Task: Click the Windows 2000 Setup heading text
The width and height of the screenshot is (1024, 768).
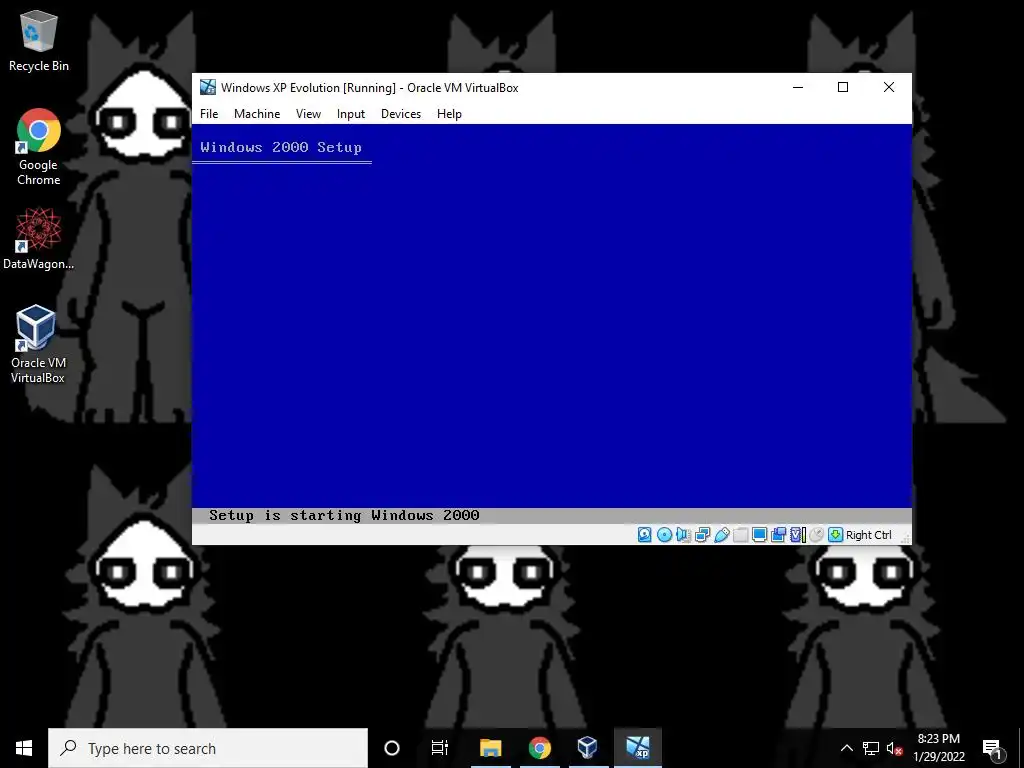Action: tap(281, 147)
